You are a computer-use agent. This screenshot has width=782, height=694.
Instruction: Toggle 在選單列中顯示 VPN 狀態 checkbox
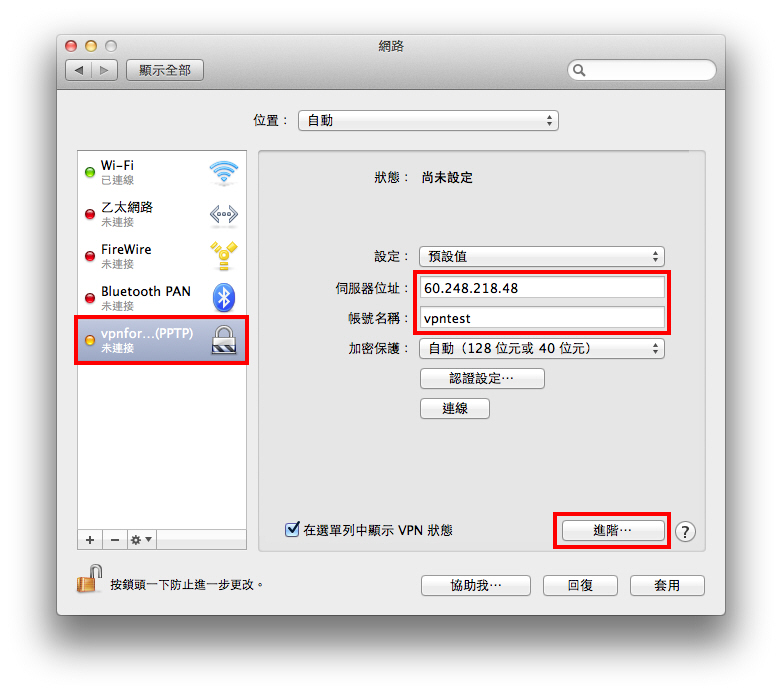(292, 529)
